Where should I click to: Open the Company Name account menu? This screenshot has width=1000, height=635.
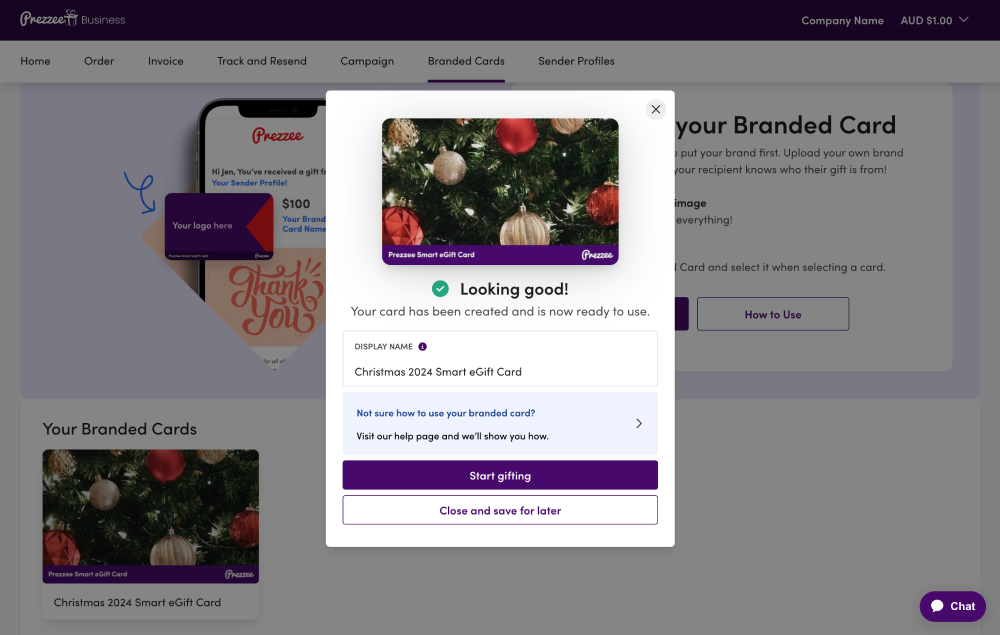pyautogui.click(x=843, y=19)
